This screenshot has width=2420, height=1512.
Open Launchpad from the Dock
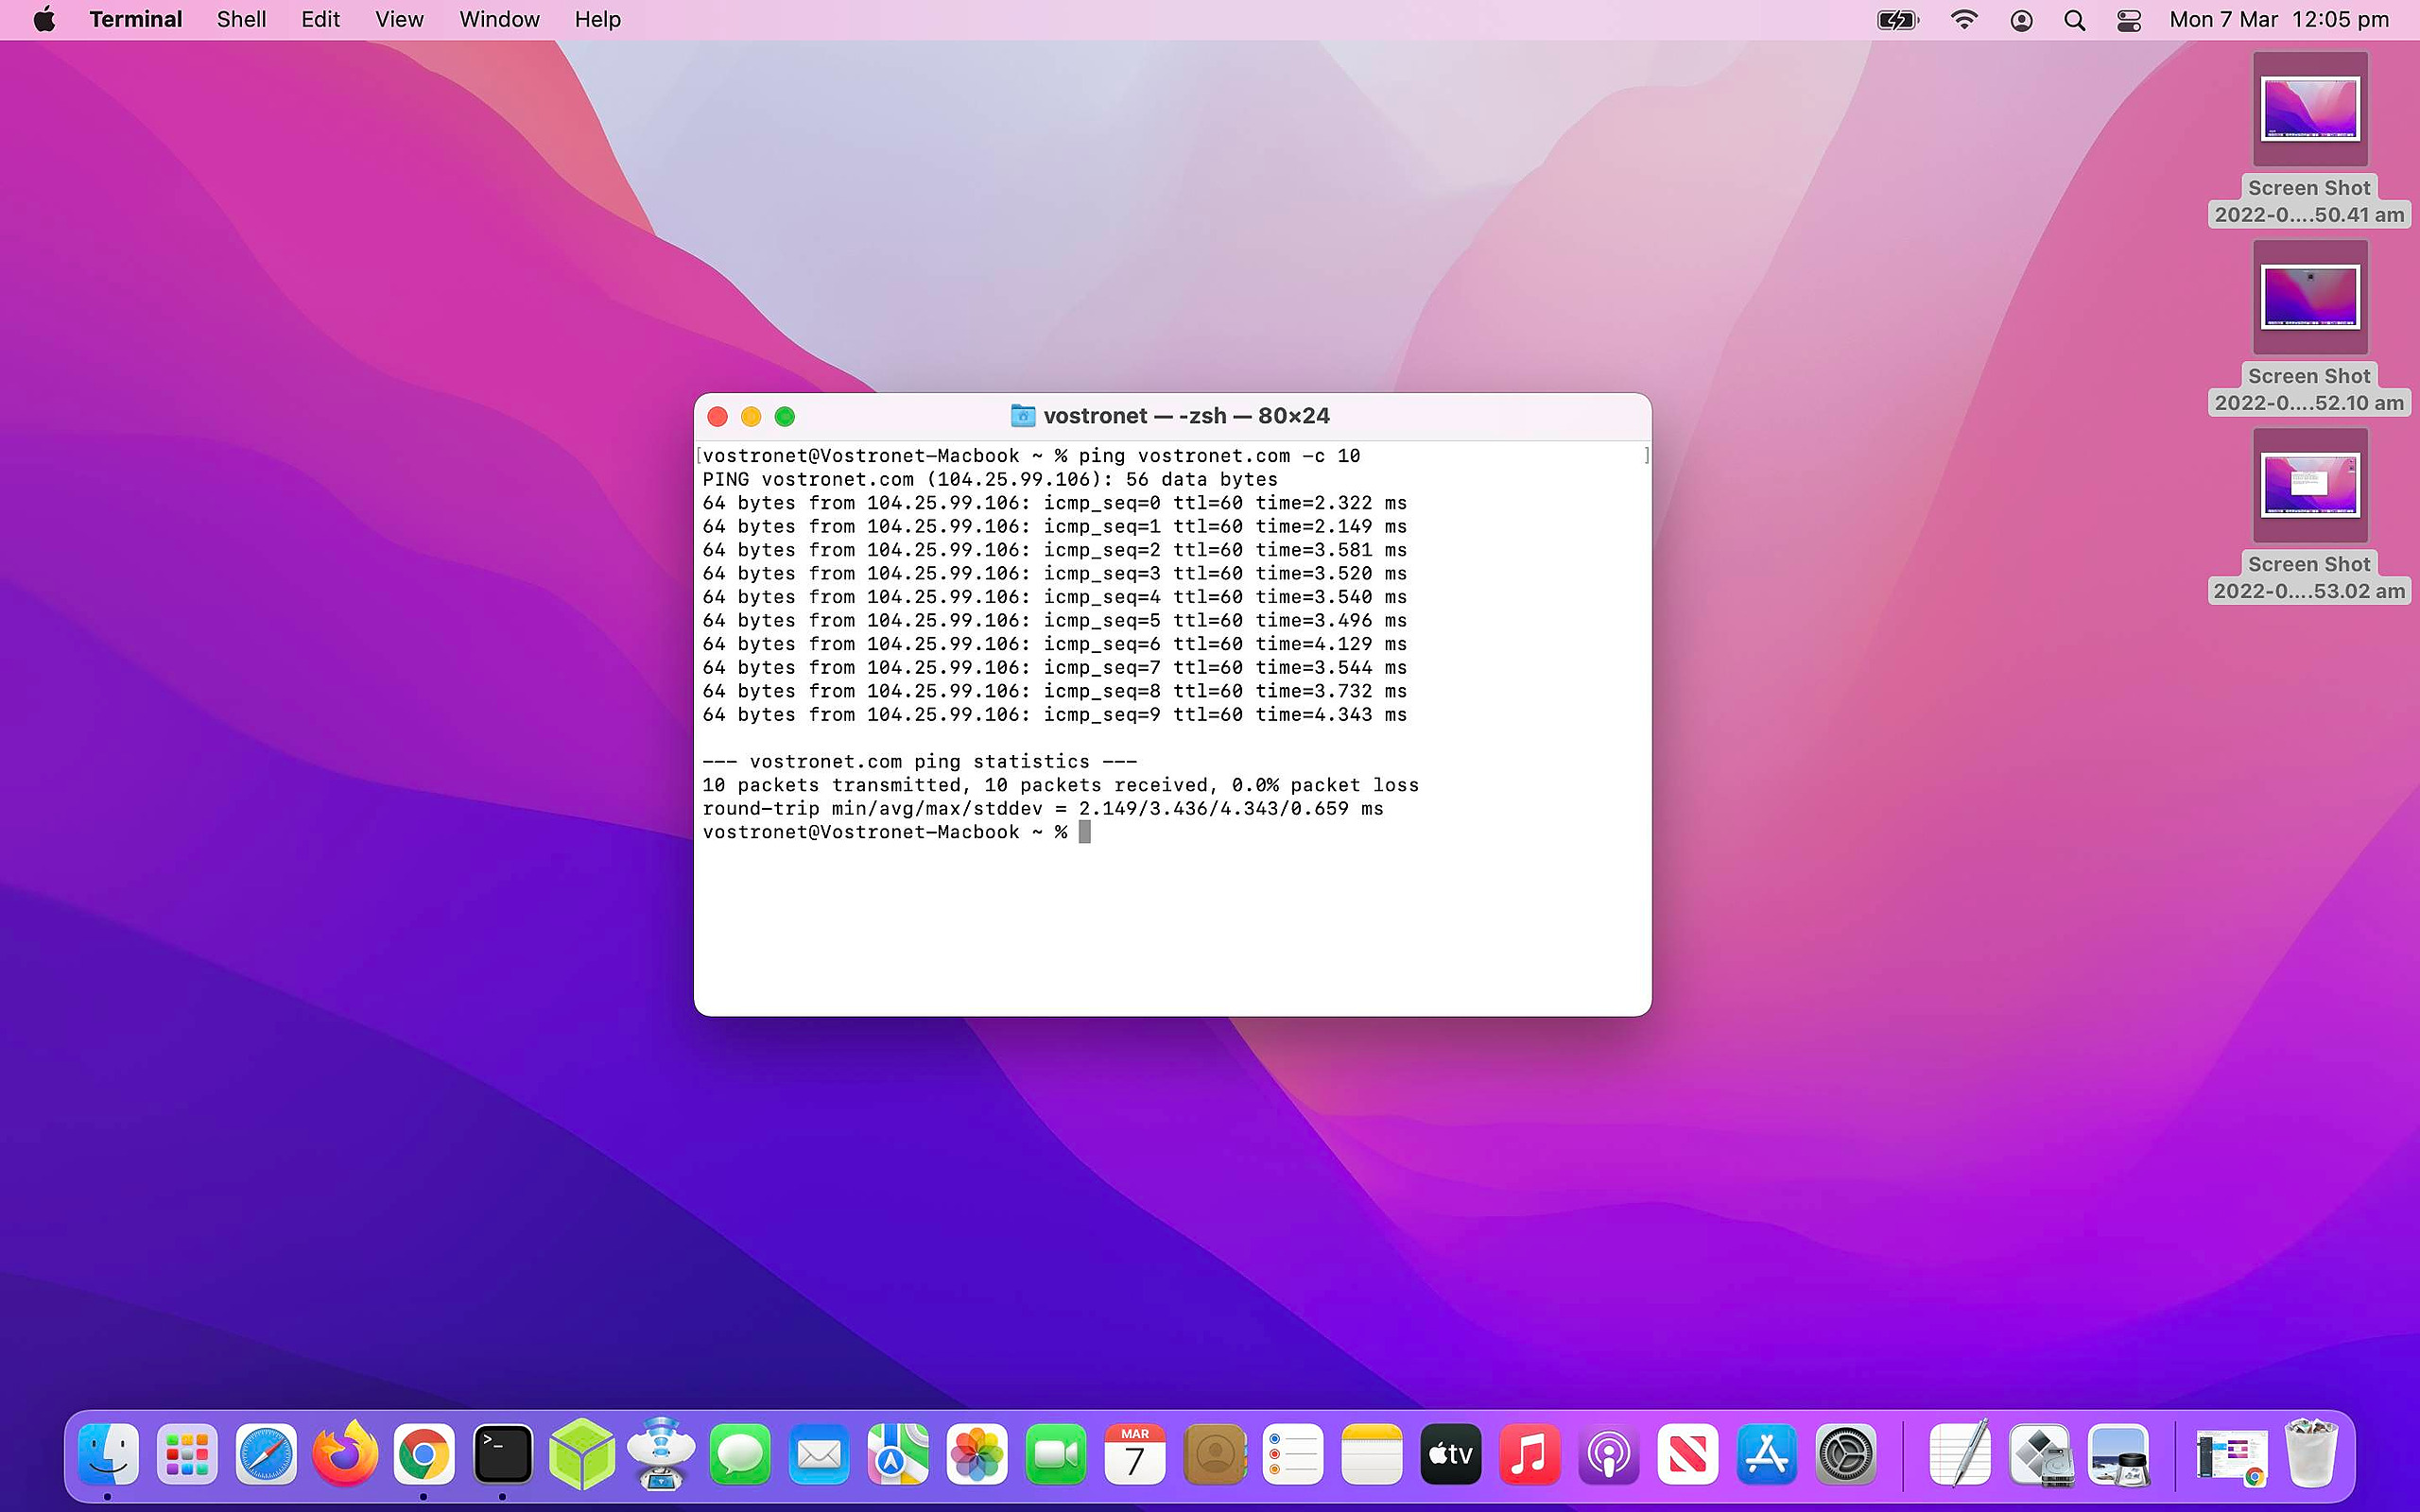(187, 1454)
